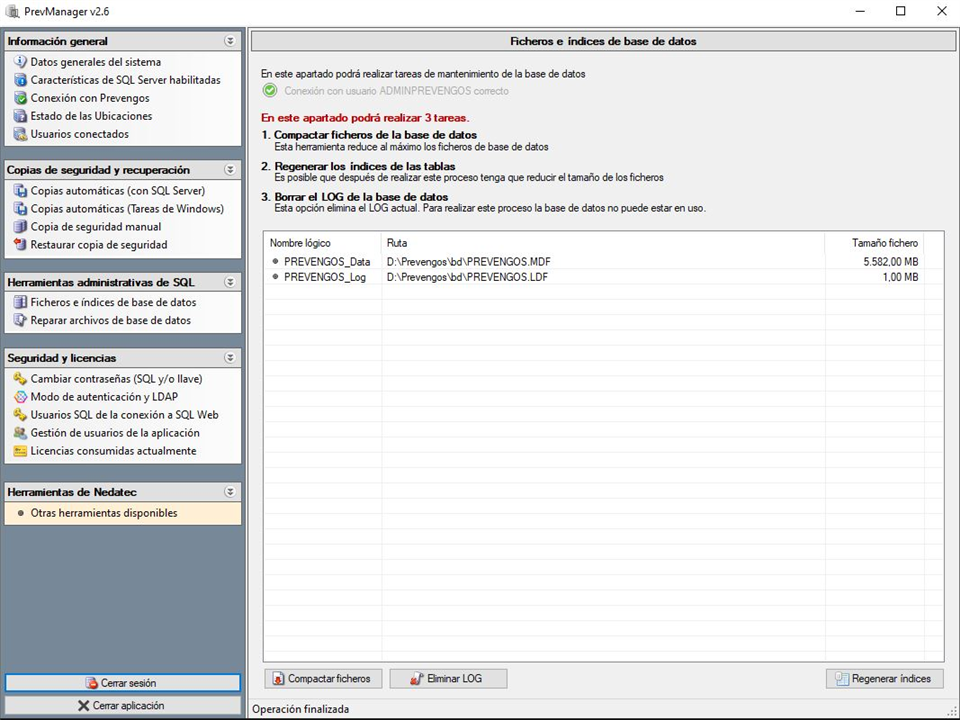Collapse the Herramientas de Nedatec panel
The width and height of the screenshot is (960, 720).
tap(230, 492)
